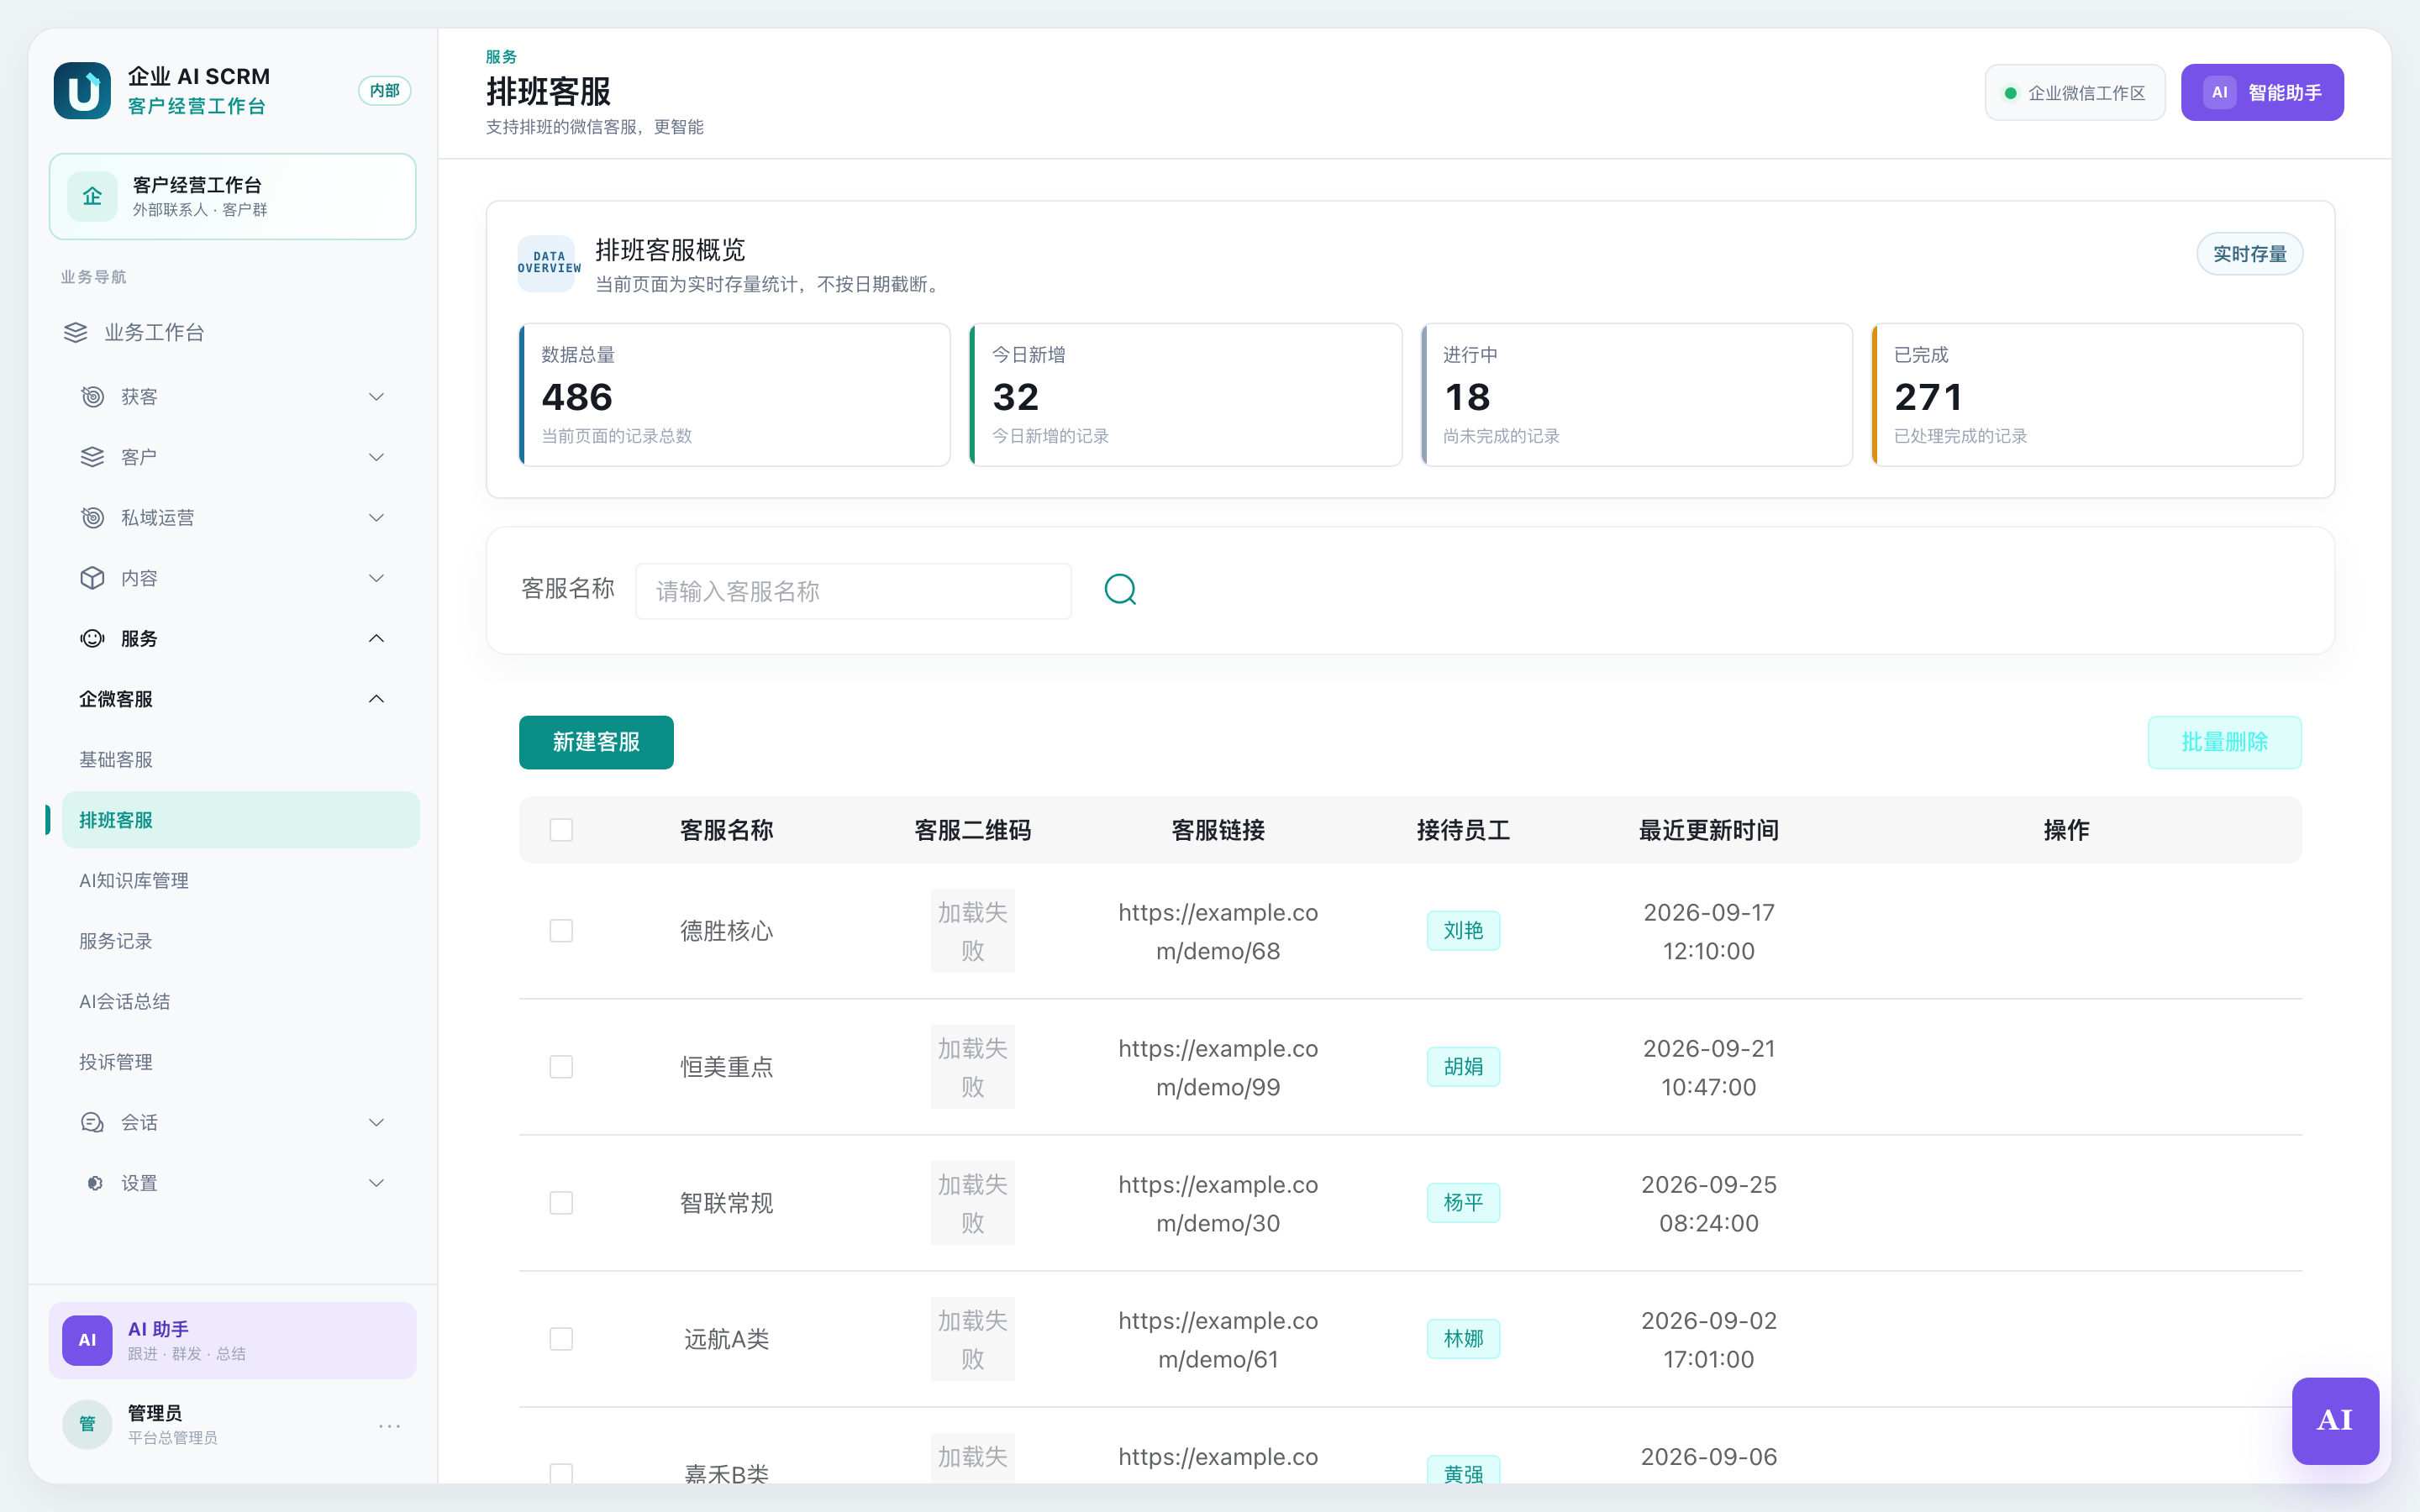The image size is (2420, 1512).
Task: Check the checkbox for 德胜核心 row
Action: pyautogui.click(x=561, y=931)
